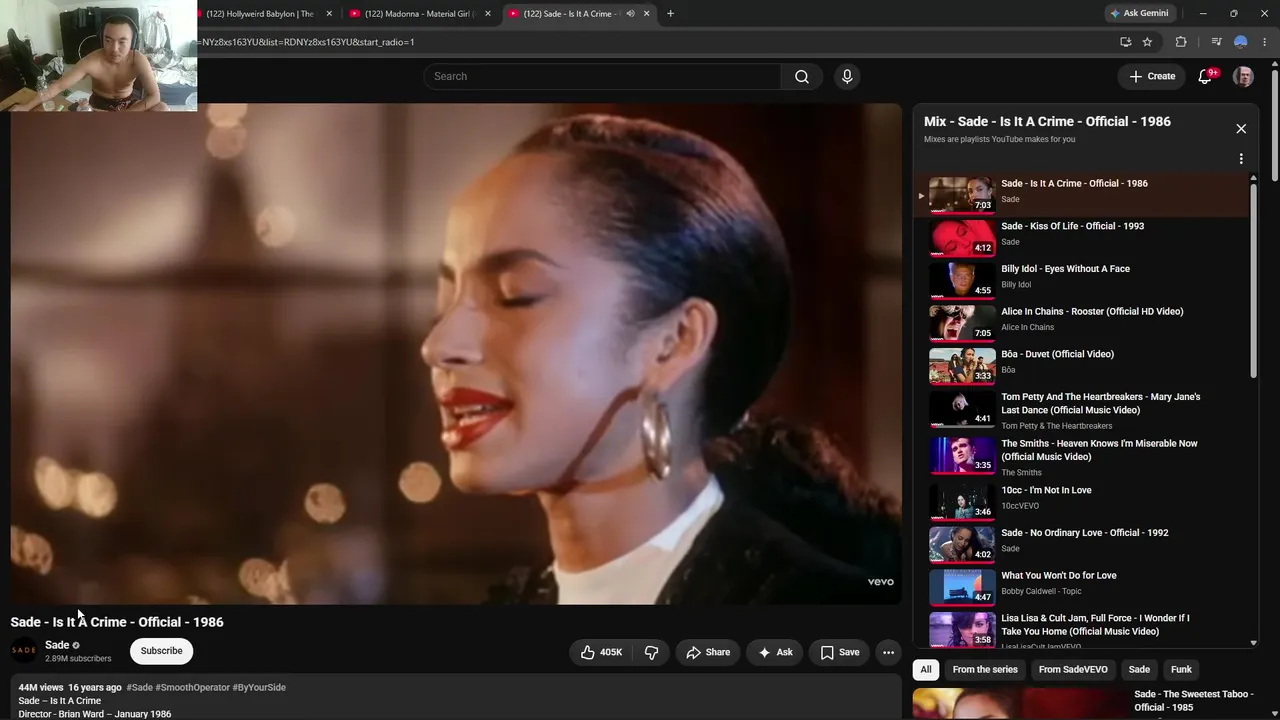Switch to the Madonna - Material Girl tab
This screenshot has height=720, width=1280.
pos(420,14)
